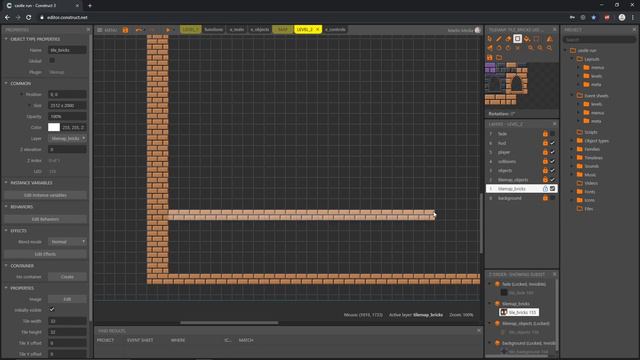The height and width of the screenshot is (360, 640).
Task: Hide the player layer via checkbox
Action: [x=552, y=152]
